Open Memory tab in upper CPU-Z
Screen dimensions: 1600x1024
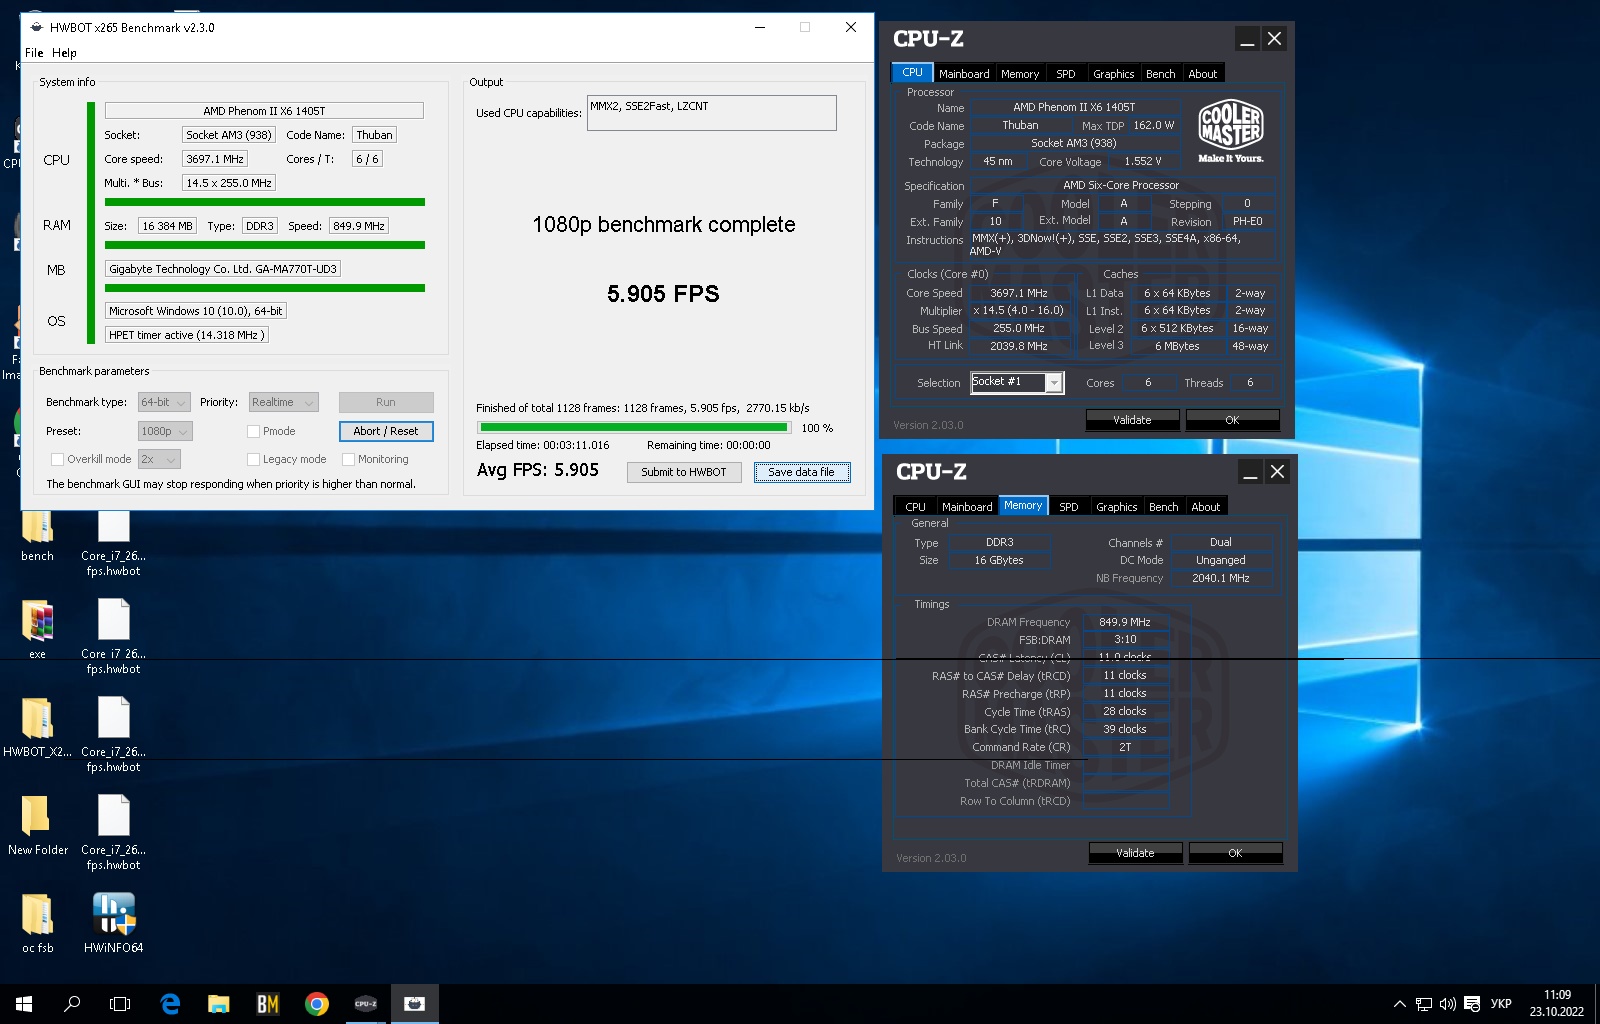[x=1020, y=74]
